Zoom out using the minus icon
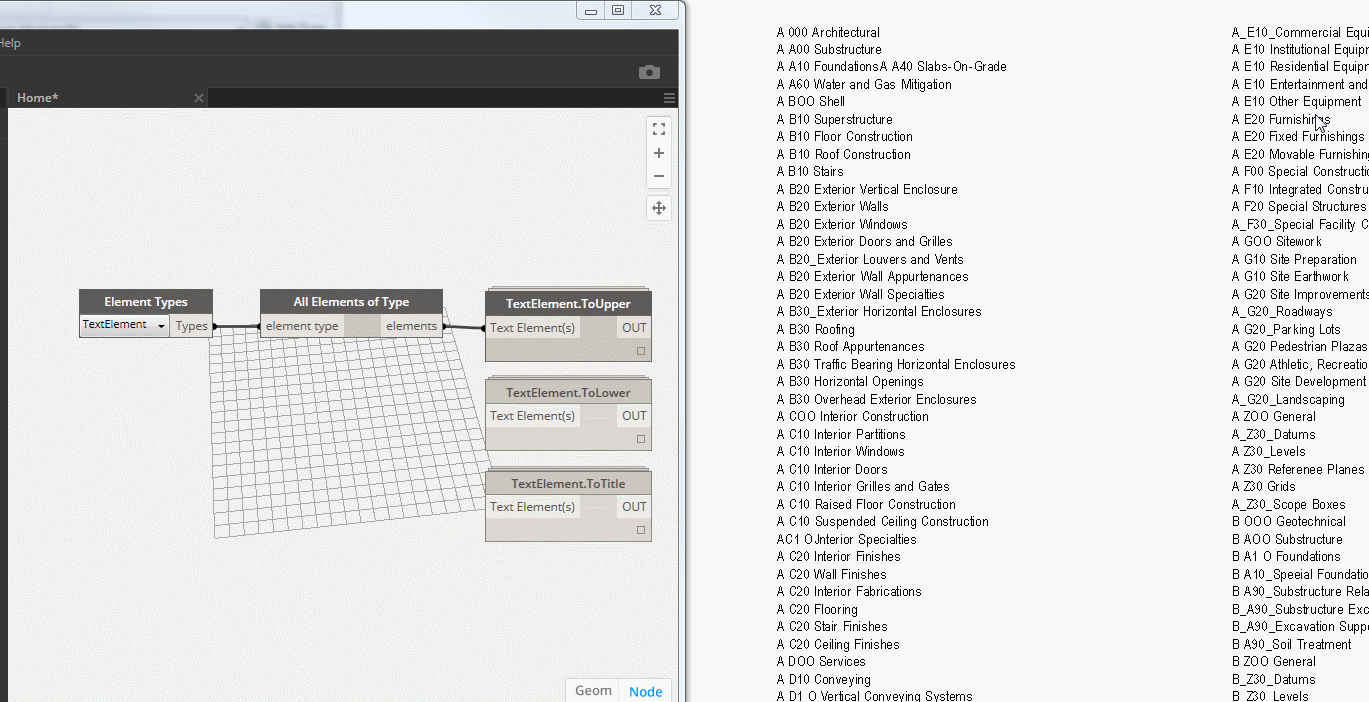Image resolution: width=1369 pixels, height=702 pixels. pos(658,175)
